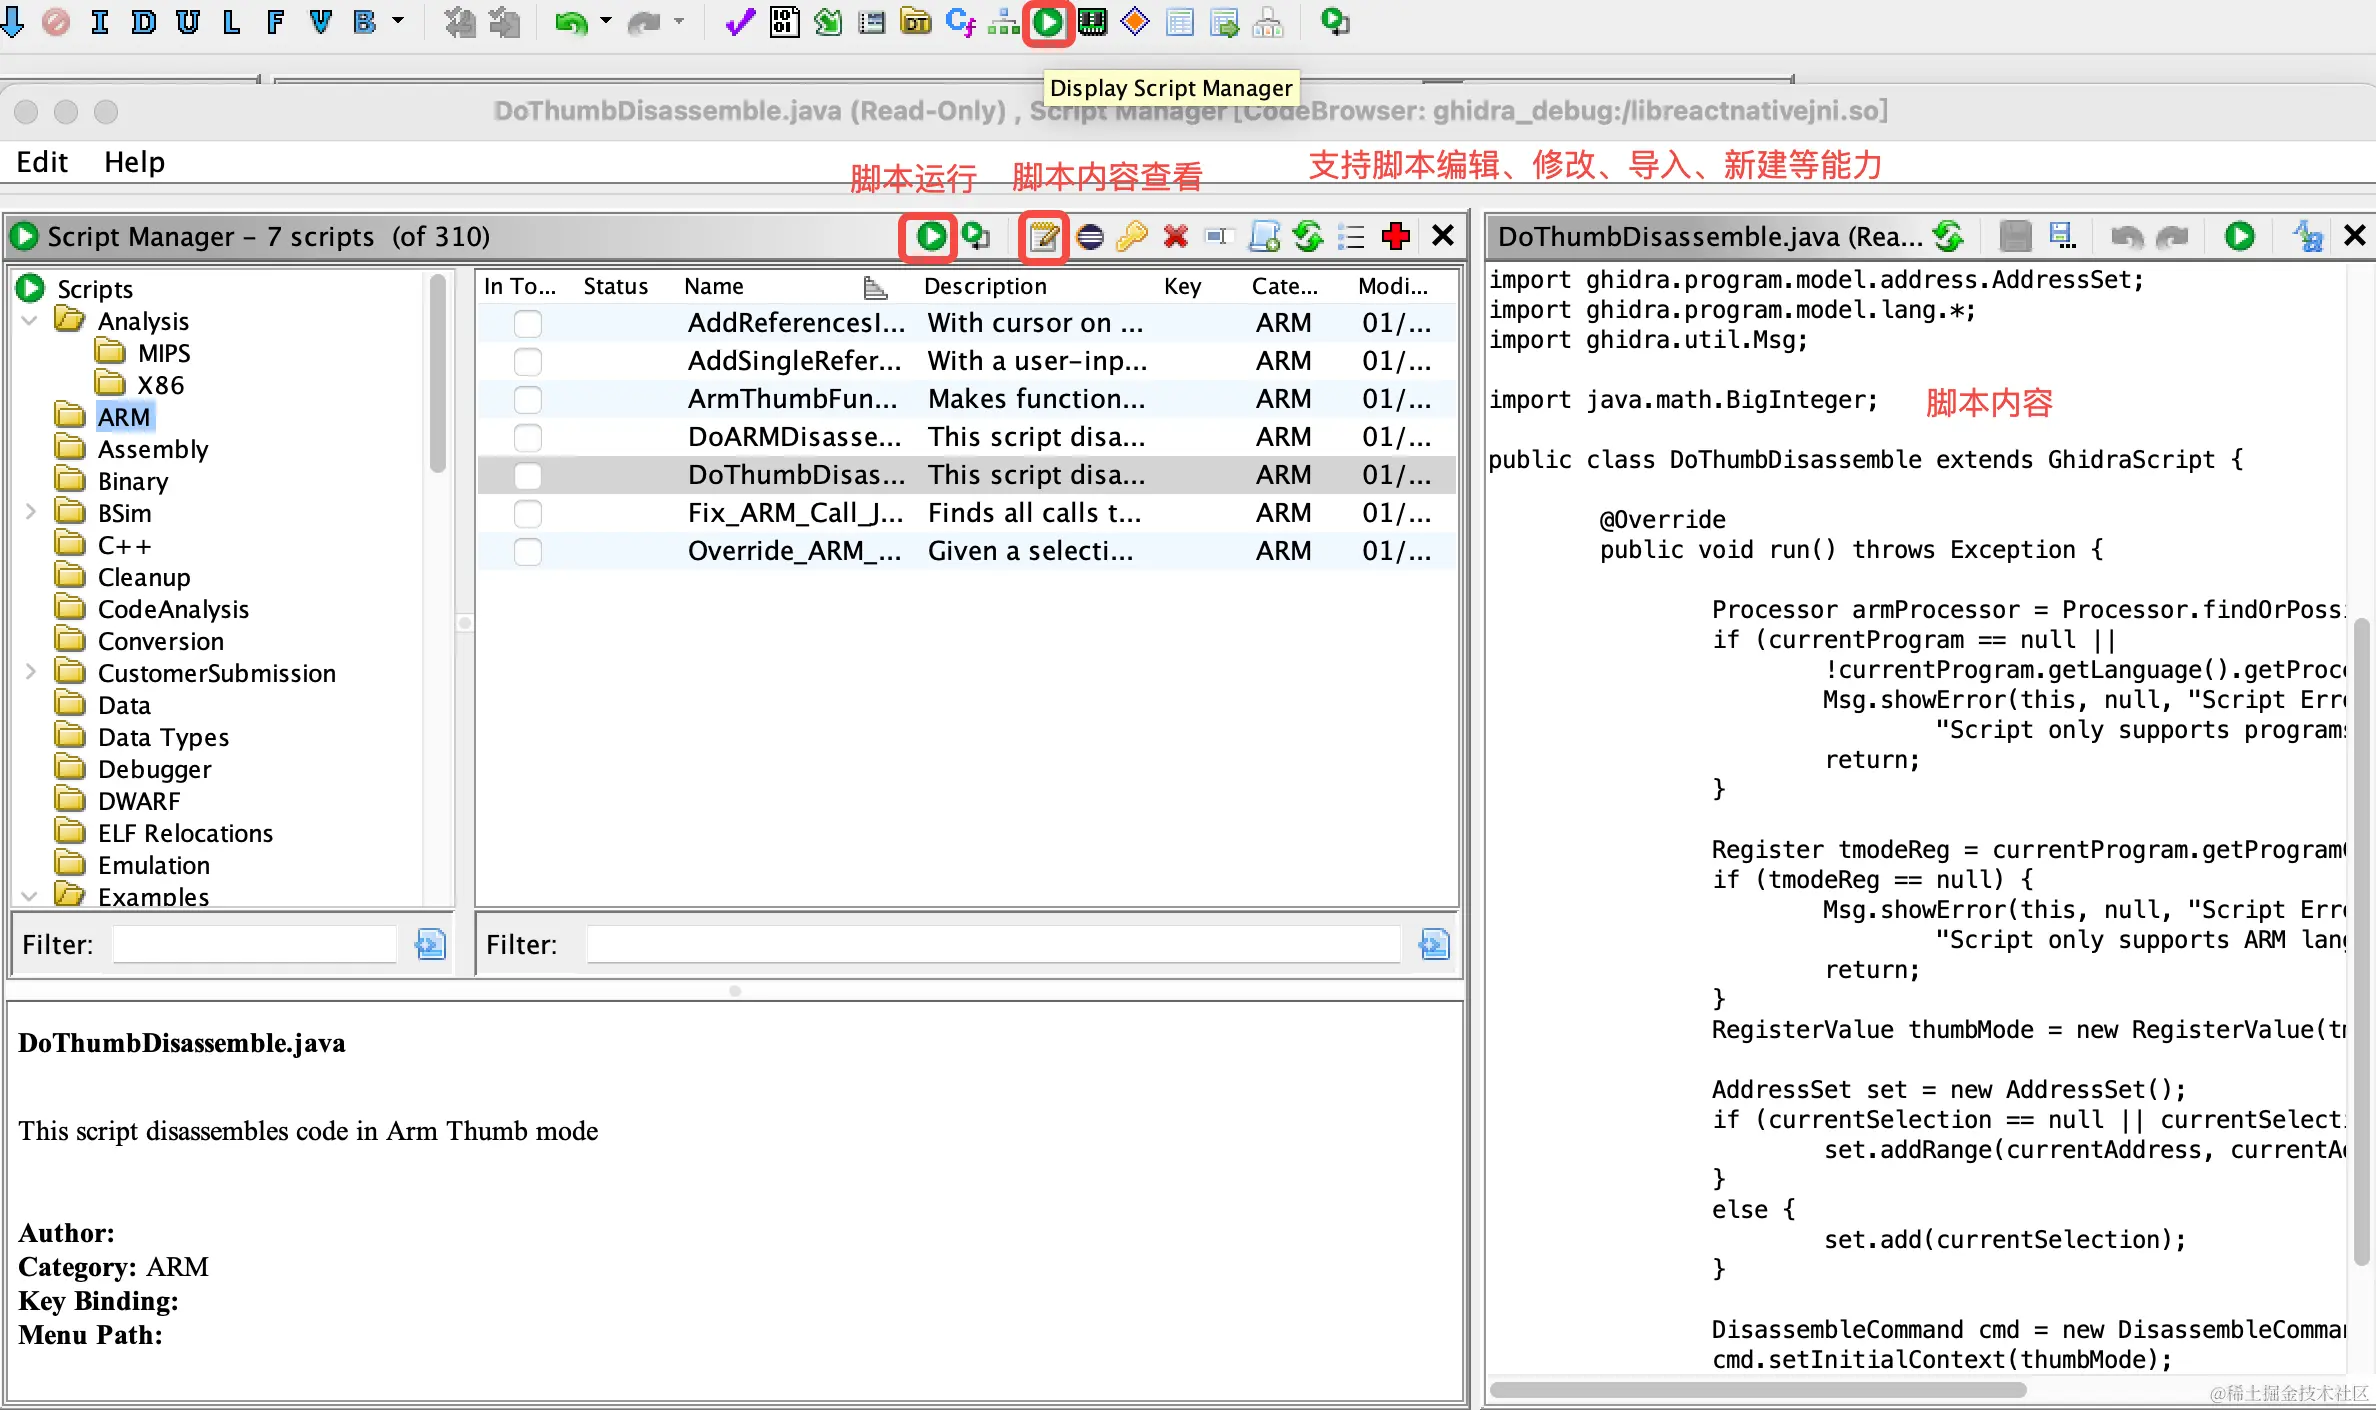Image resolution: width=2376 pixels, height=1410 pixels.
Task: Click the purple checkmark toolbar icon
Action: tap(739, 22)
